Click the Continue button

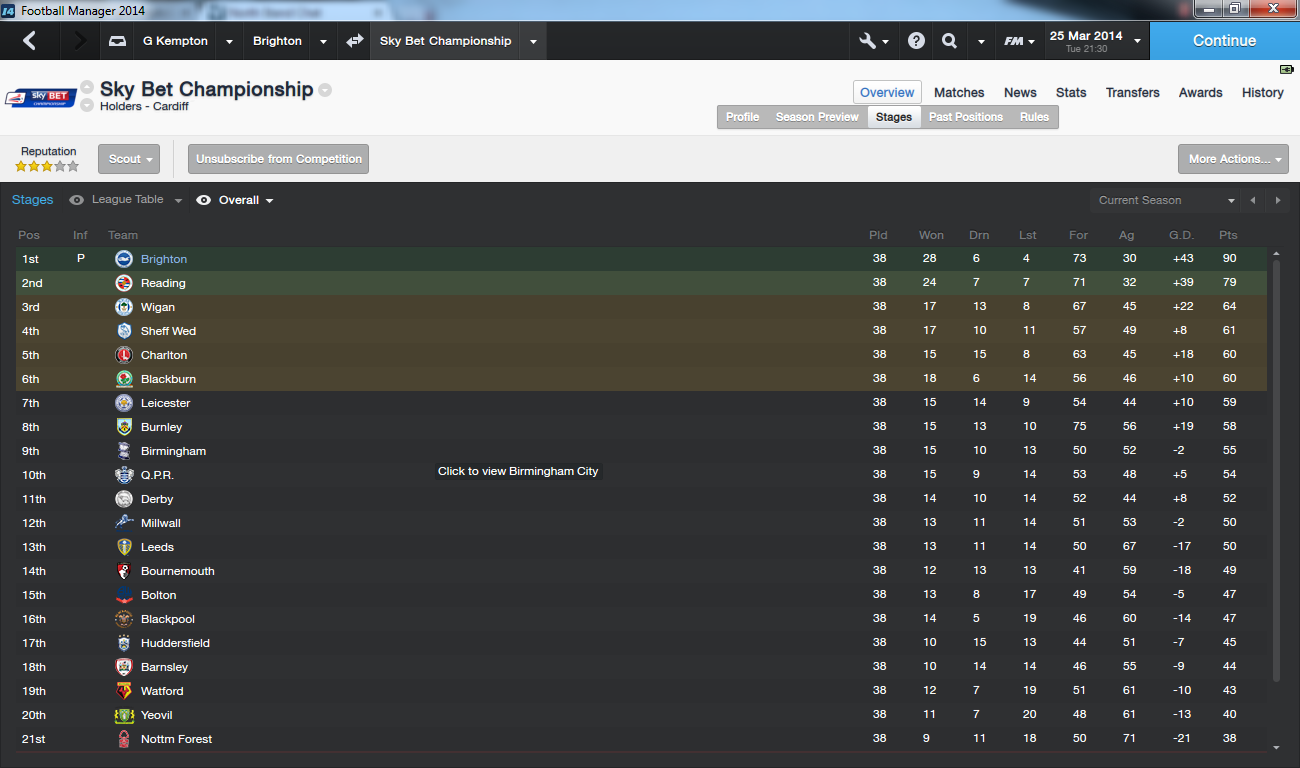(1224, 41)
